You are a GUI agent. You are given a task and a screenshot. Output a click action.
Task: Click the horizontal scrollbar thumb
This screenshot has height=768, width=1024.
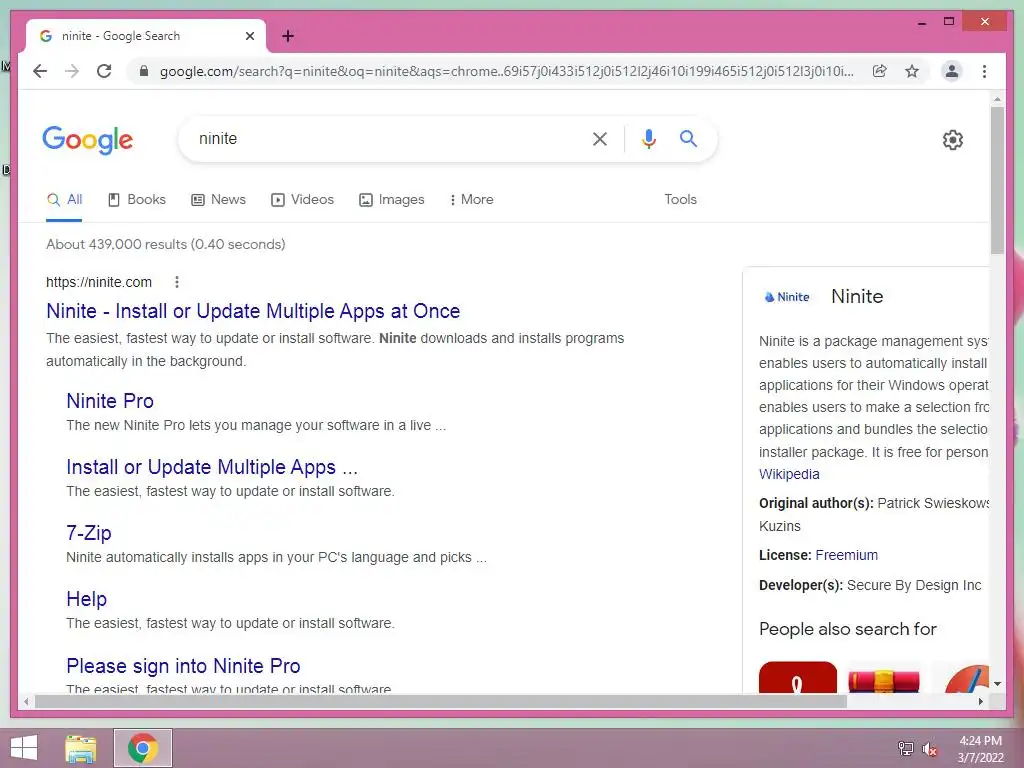pyautogui.click(x=441, y=701)
